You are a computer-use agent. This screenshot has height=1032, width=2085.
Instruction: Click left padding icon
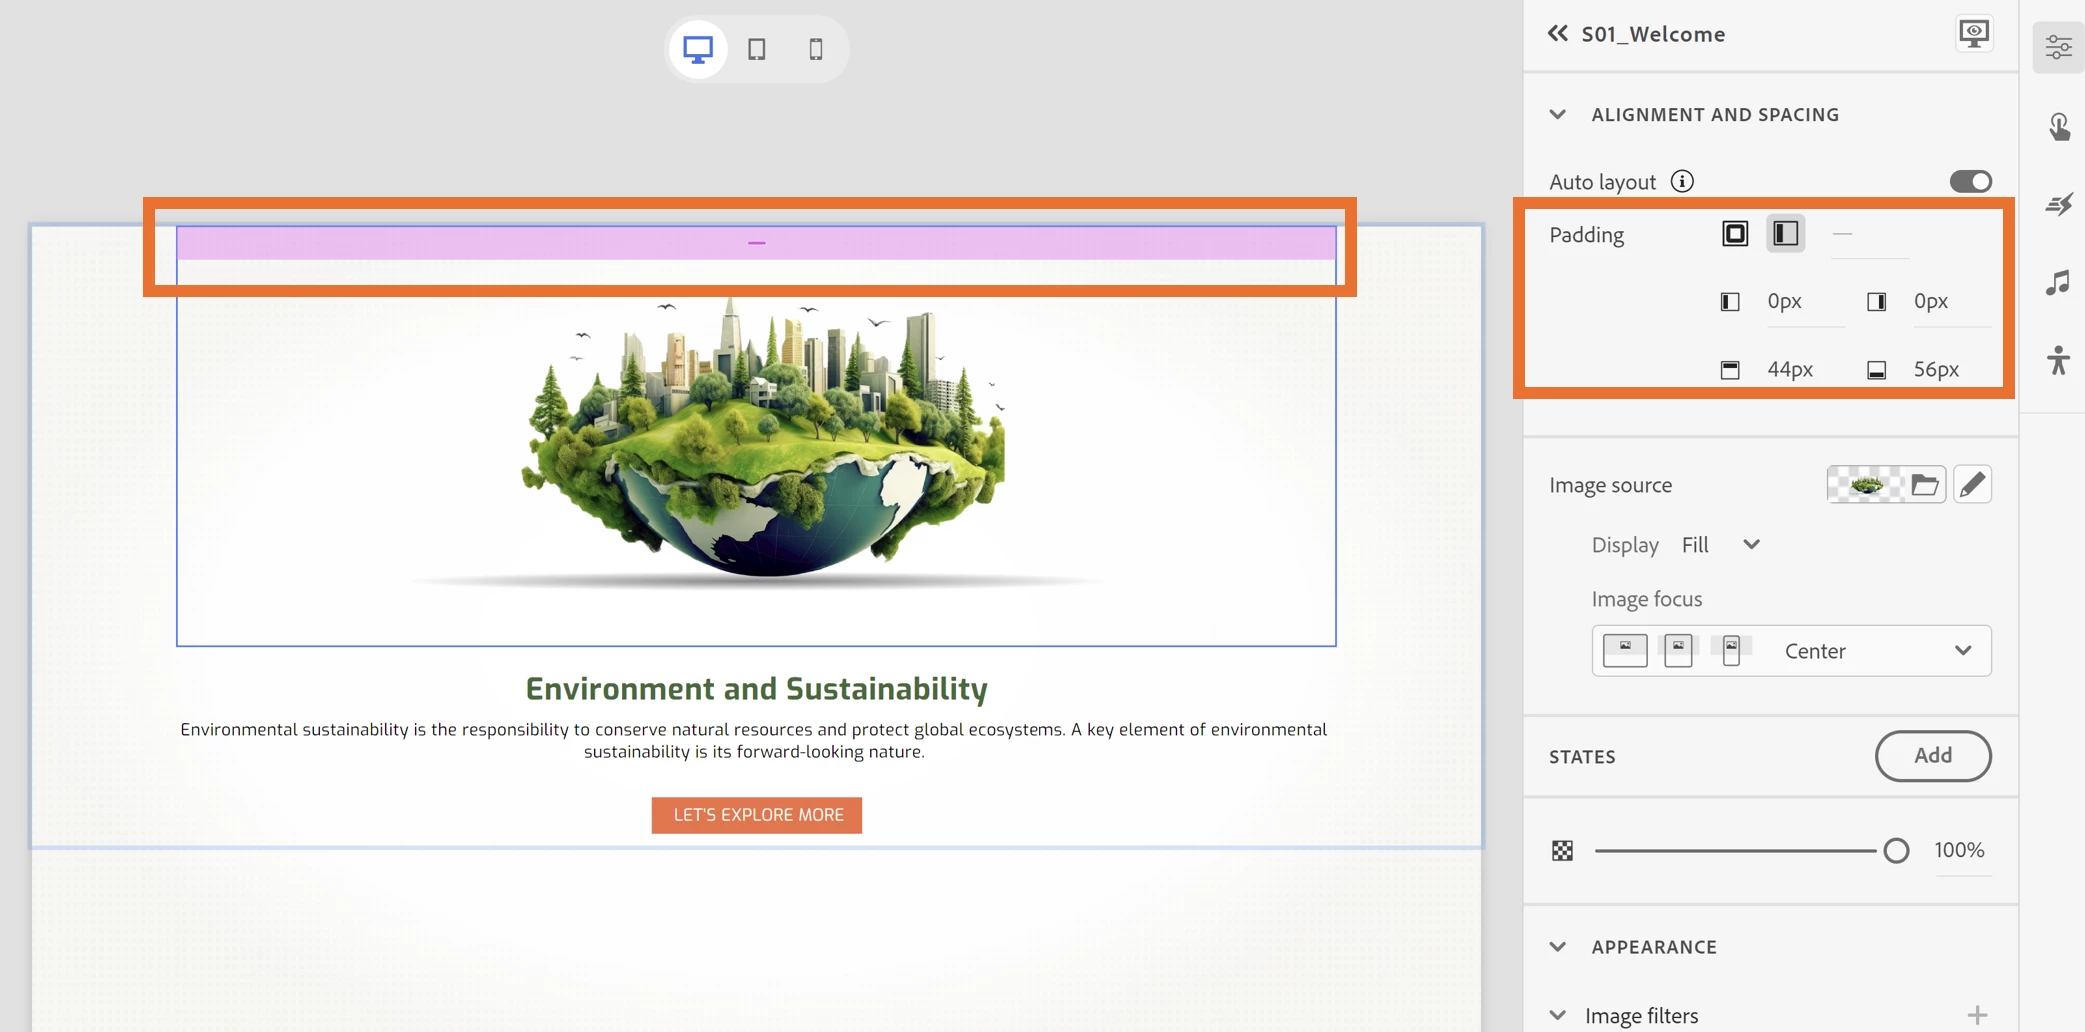click(1730, 302)
